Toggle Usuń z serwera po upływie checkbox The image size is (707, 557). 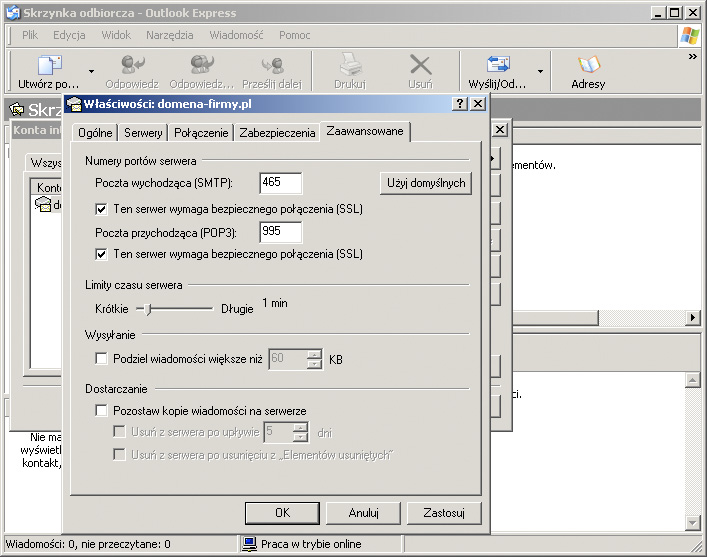tap(119, 432)
